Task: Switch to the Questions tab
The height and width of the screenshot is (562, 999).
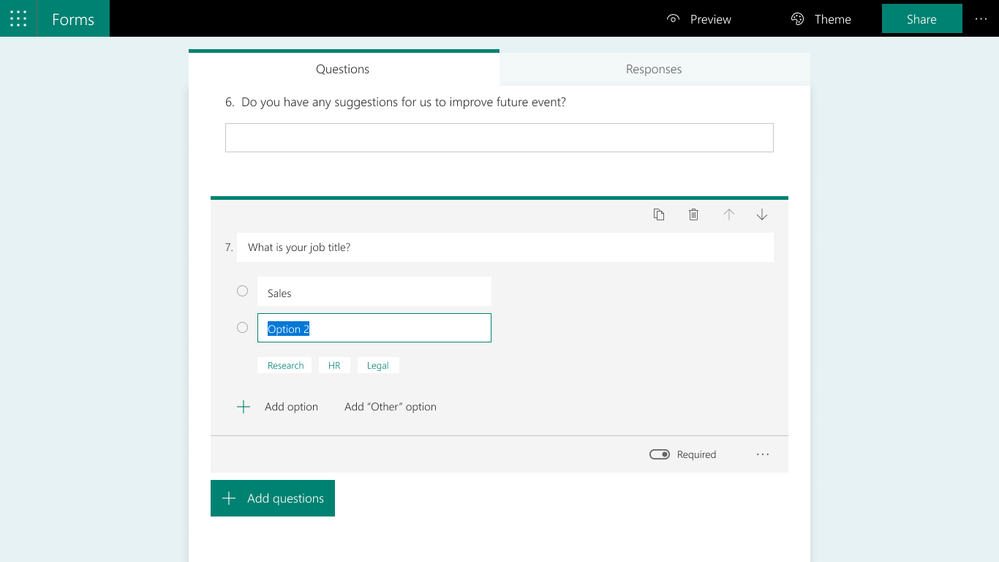Action: coord(343,69)
